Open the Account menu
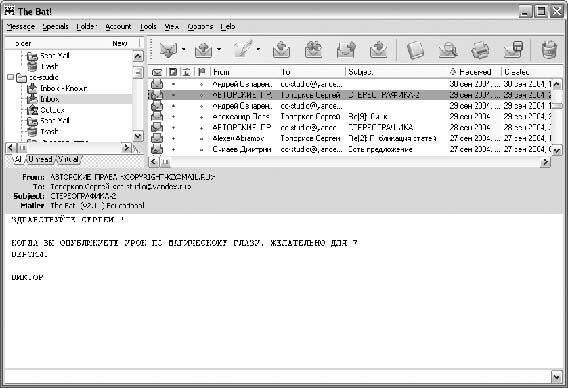 118,26
